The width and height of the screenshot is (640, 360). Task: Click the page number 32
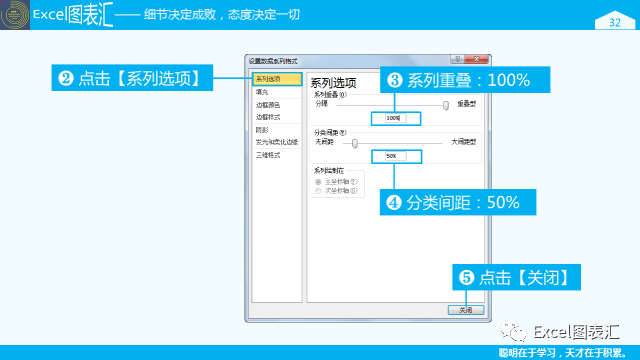pos(615,22)
